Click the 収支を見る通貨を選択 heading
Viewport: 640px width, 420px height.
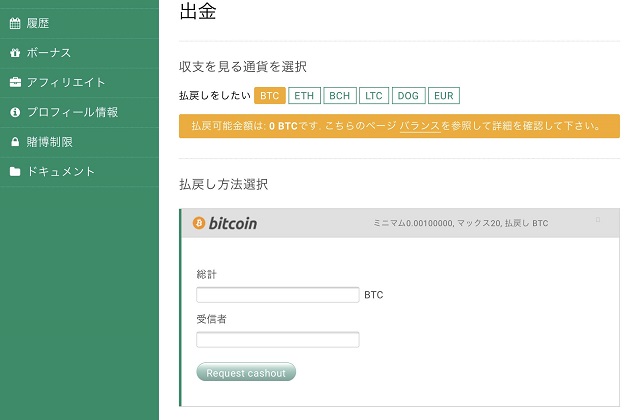click(x=243, y=67)
